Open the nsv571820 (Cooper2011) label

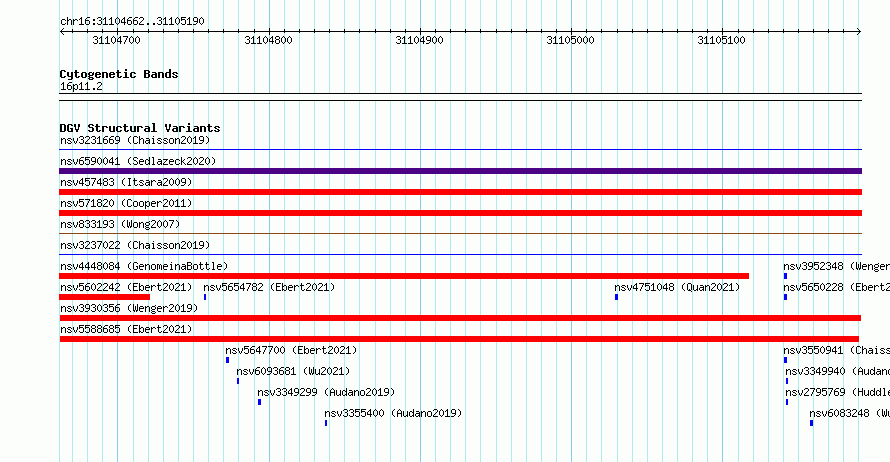click(126, 203)
